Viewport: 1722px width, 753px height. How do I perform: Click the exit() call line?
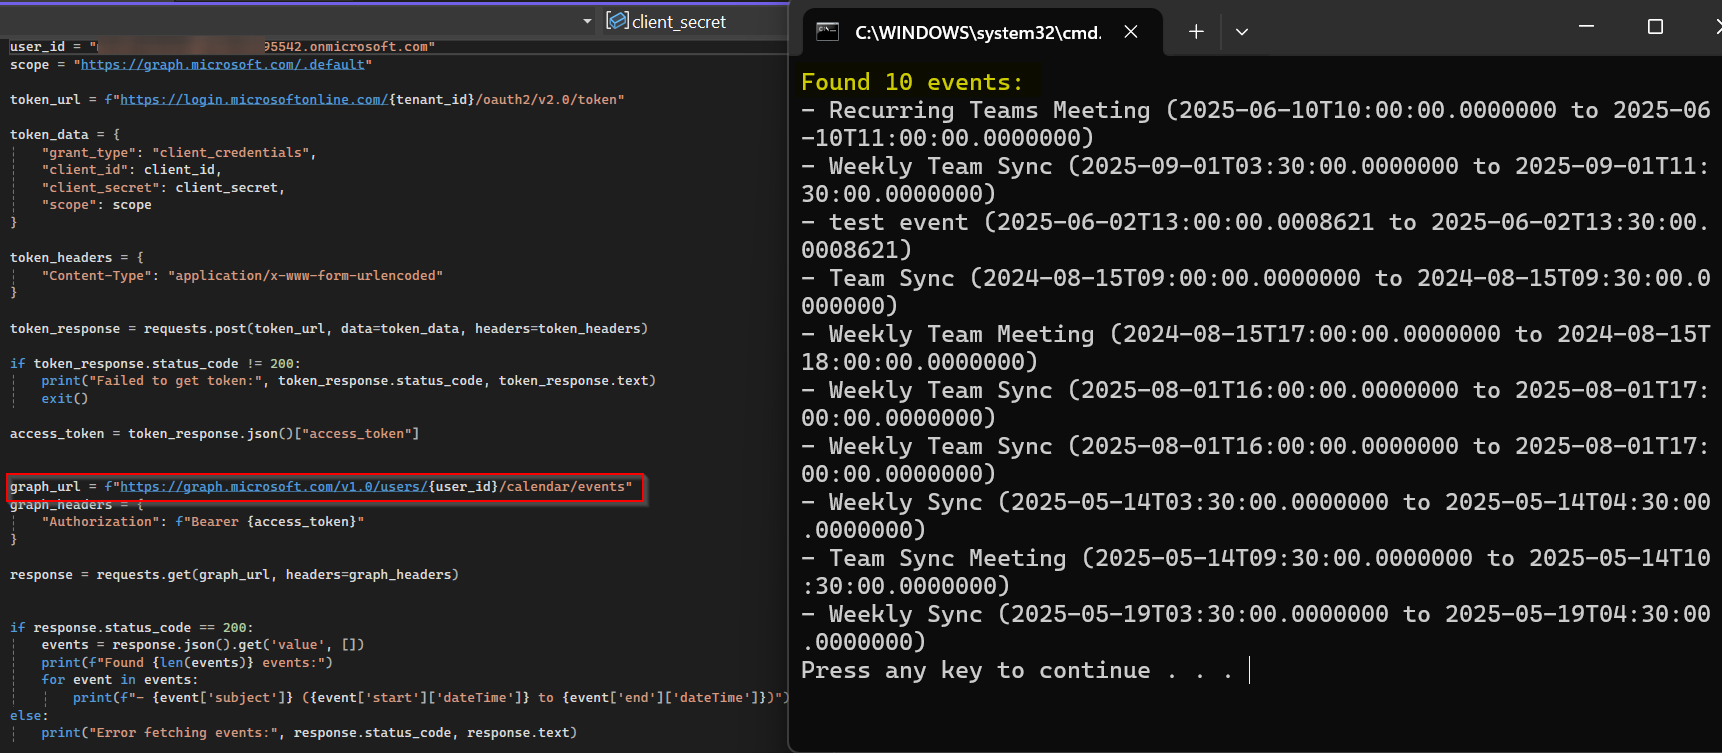[65, 399]
